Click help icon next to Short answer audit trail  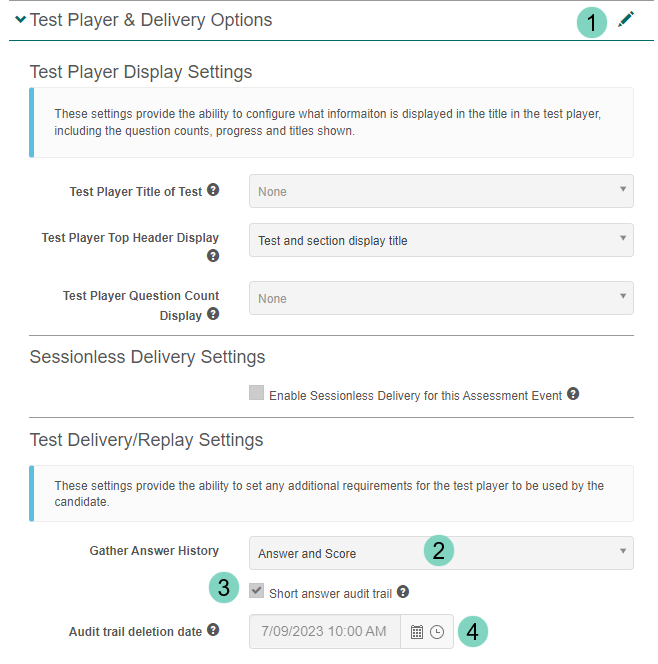403,592
